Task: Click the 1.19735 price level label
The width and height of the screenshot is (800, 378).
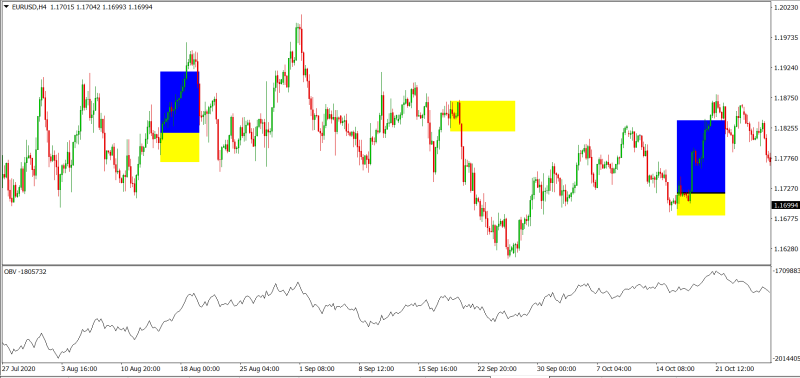Action: 787,38
